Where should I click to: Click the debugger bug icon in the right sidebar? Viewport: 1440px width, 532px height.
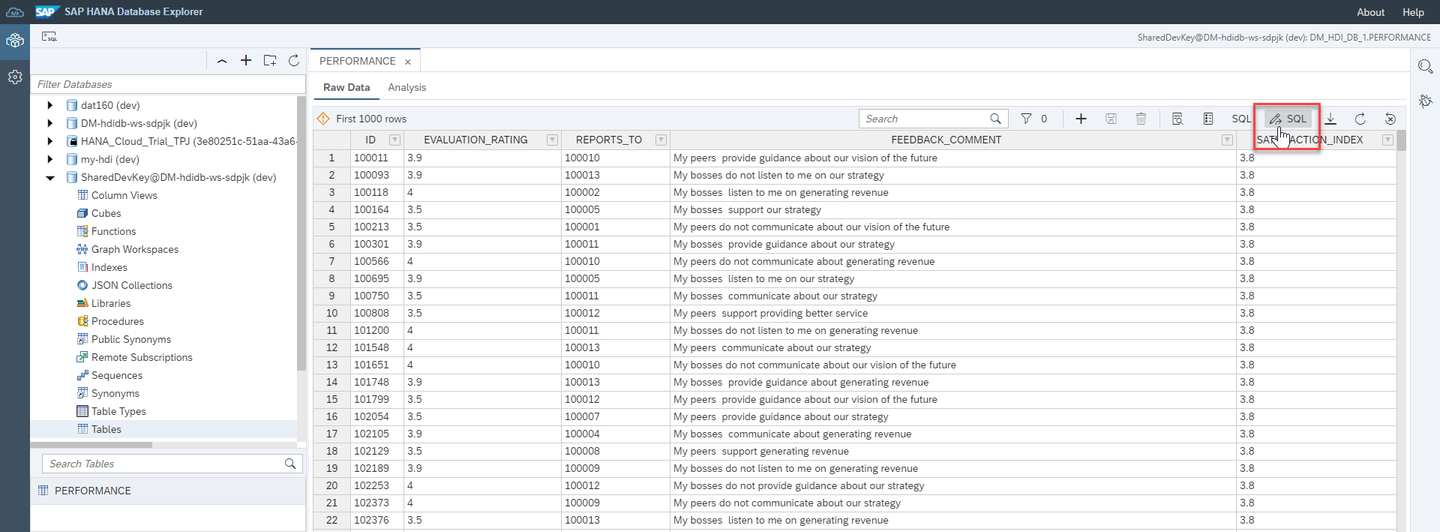click(x=1426, y=100)
